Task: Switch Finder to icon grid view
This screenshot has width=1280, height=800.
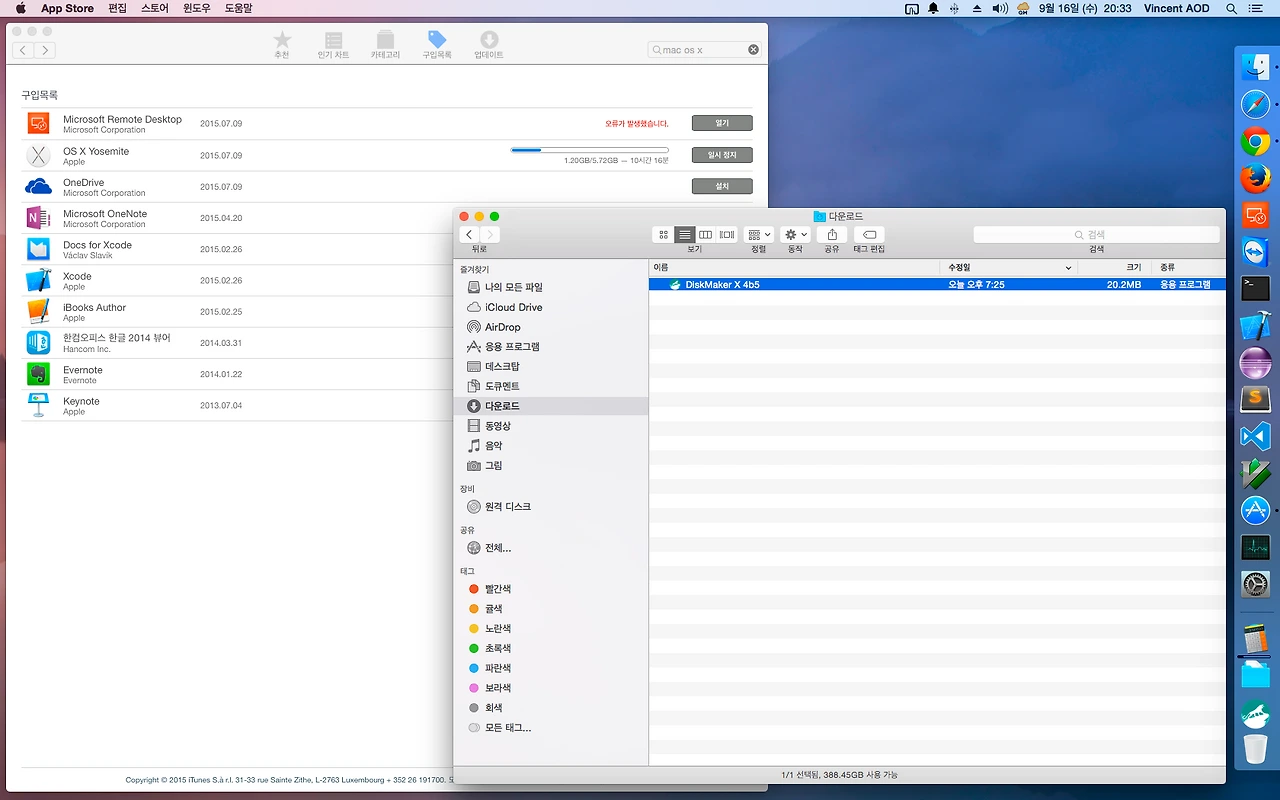Action: point(663,234)
